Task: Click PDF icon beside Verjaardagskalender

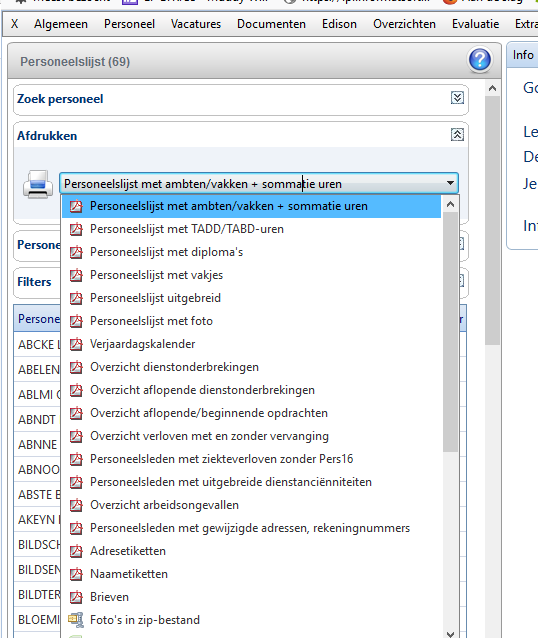Action: point(76,344)
